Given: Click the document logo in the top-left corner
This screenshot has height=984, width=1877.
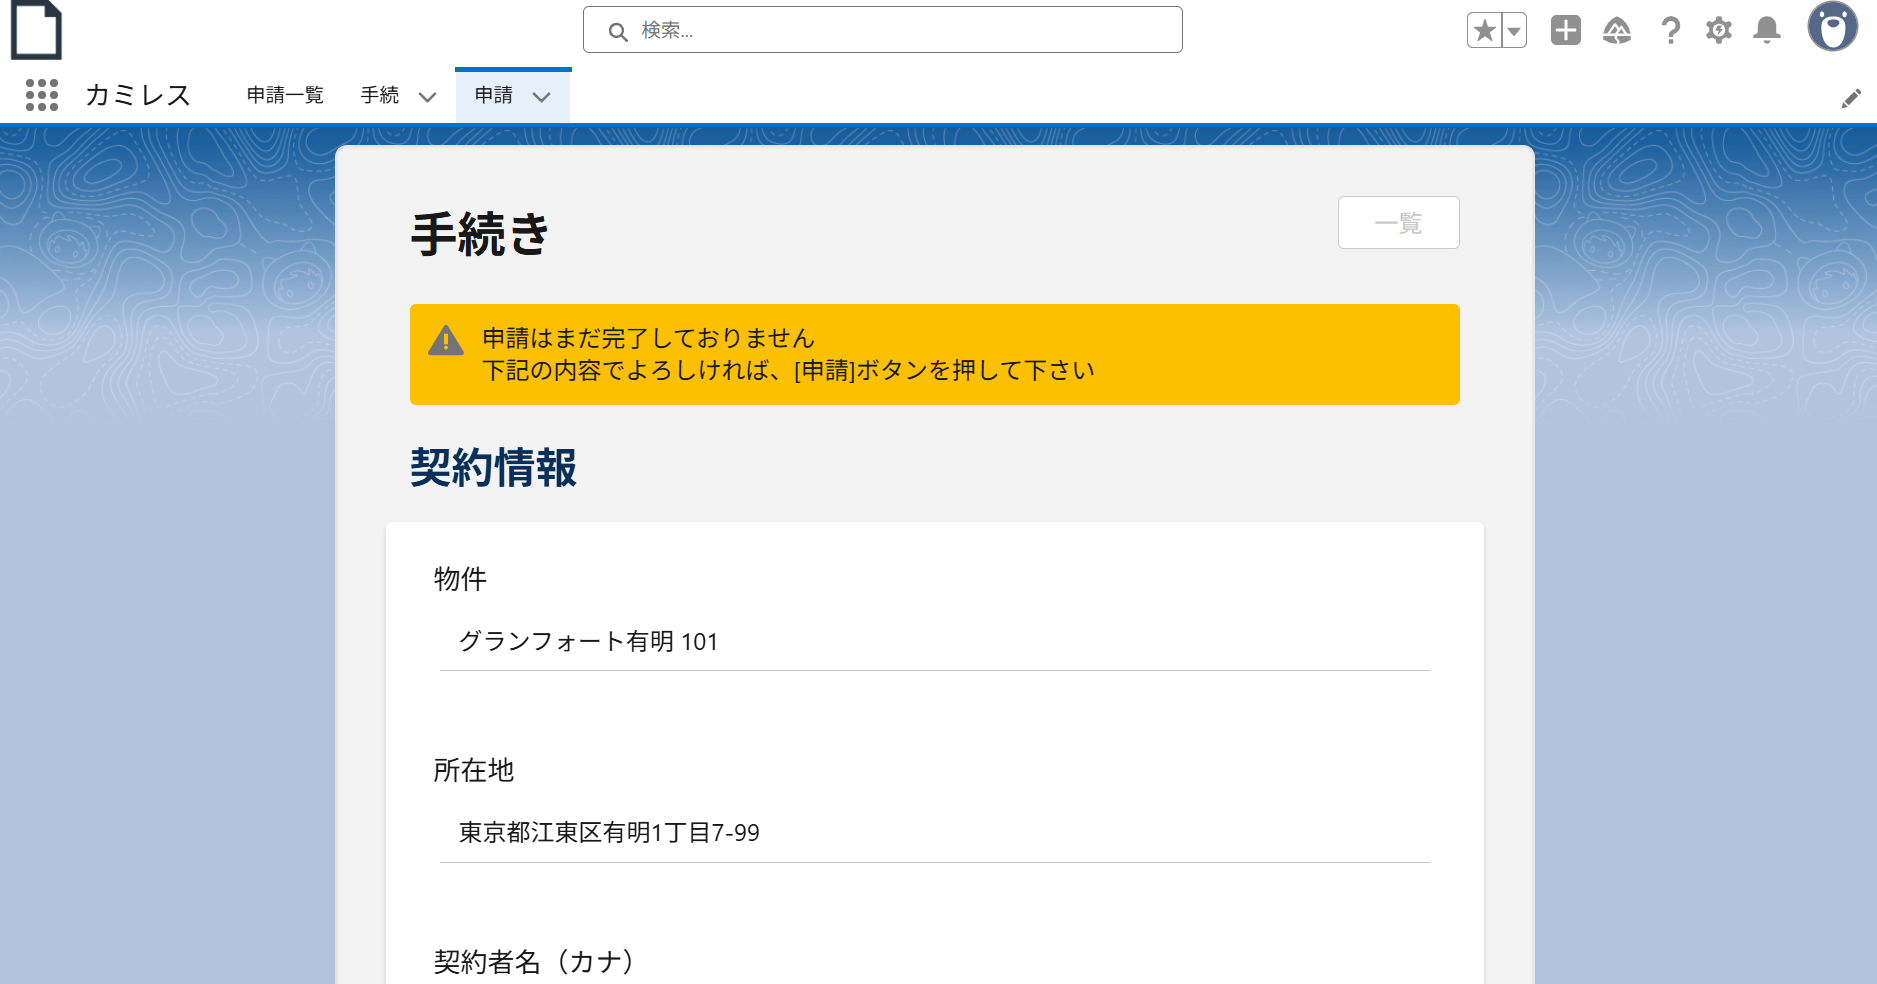Looking at the screenshot, I should point(37,30).
